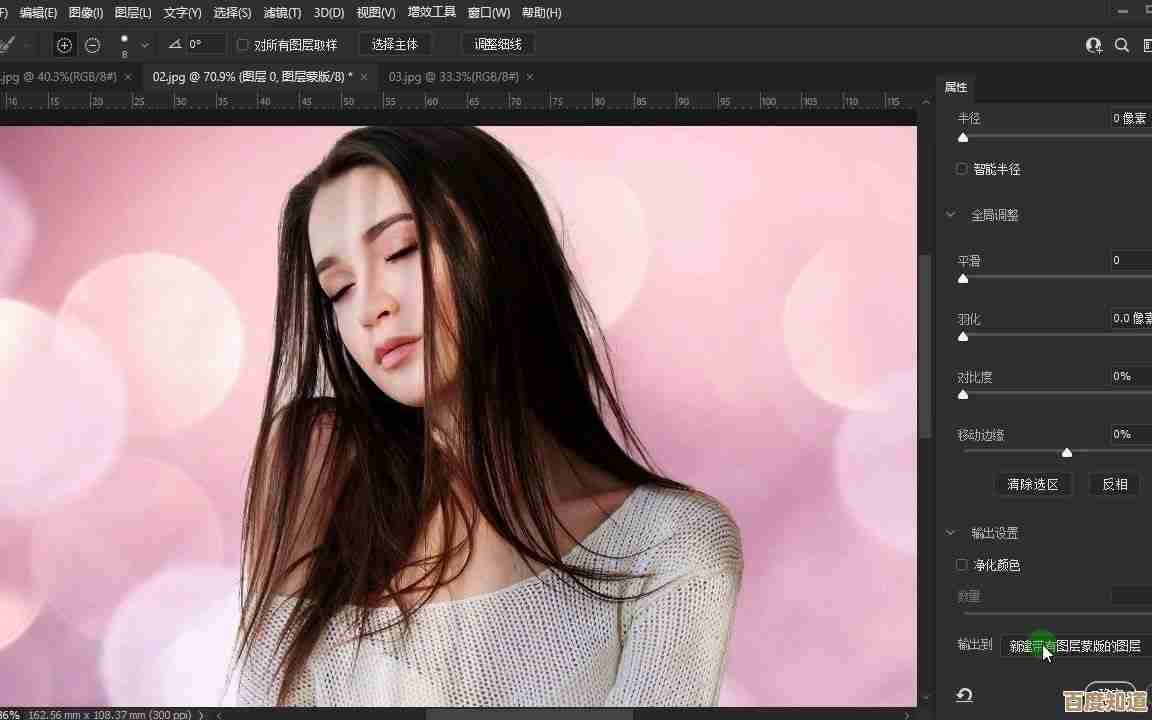Click the reset undo arrow icon
Image resolution: width=1152 pixels, height=720 pixels.
click(964, 695)
